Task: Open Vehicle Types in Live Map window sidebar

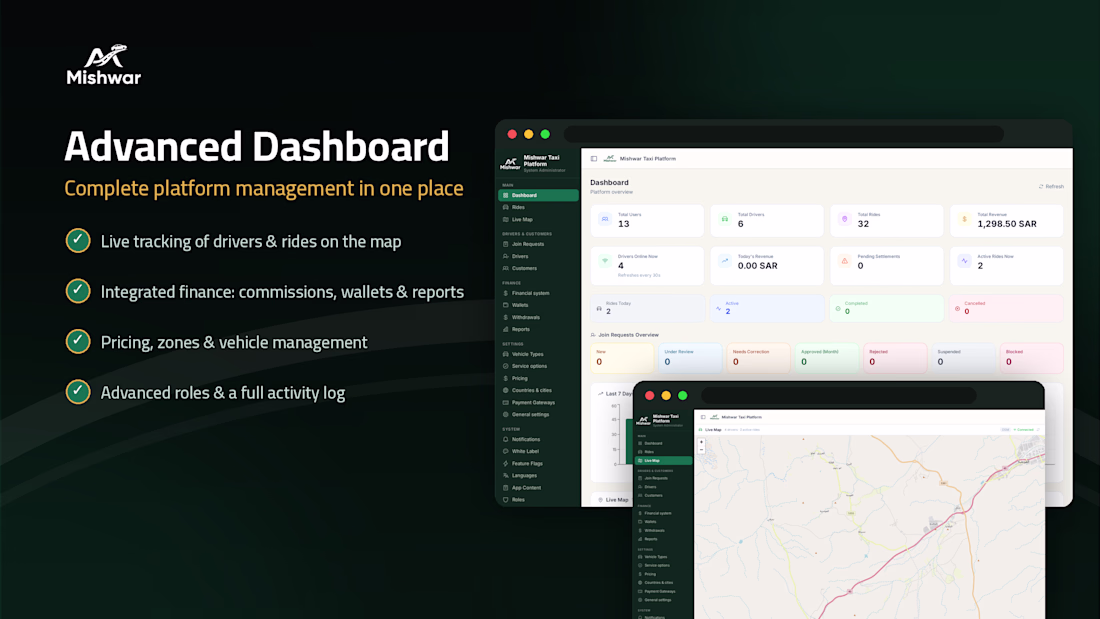Action: click(663, 557)
